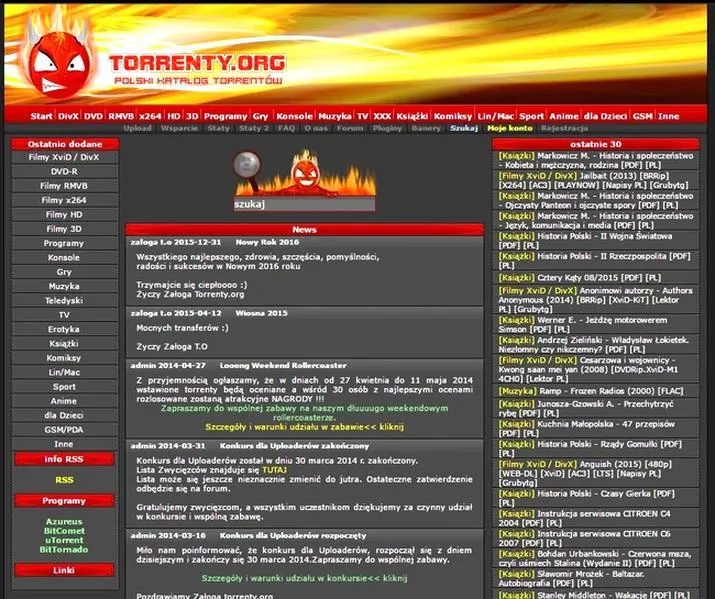The height and width of the screenshot is (599, 715).
Task: Open the Programy tab in the top menu
Action: click(x=225, y=116)
